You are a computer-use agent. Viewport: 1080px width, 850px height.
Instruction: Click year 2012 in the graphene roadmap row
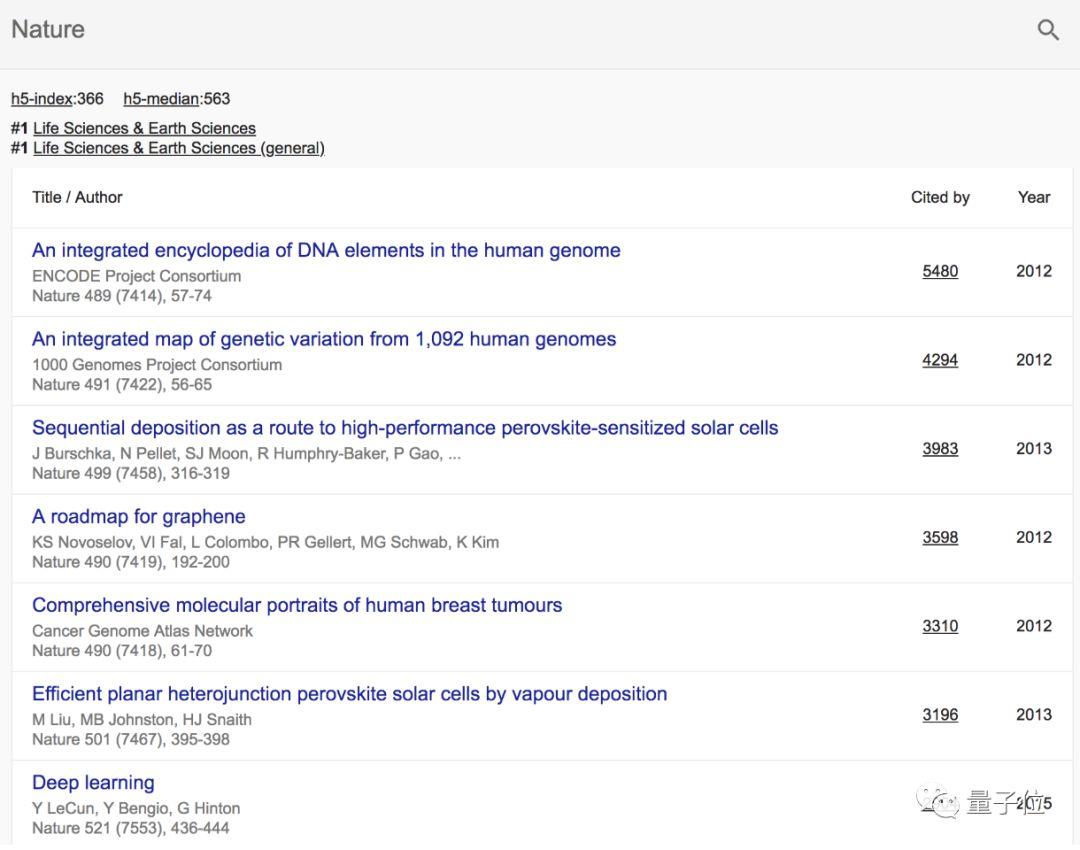click(1034, 537)
